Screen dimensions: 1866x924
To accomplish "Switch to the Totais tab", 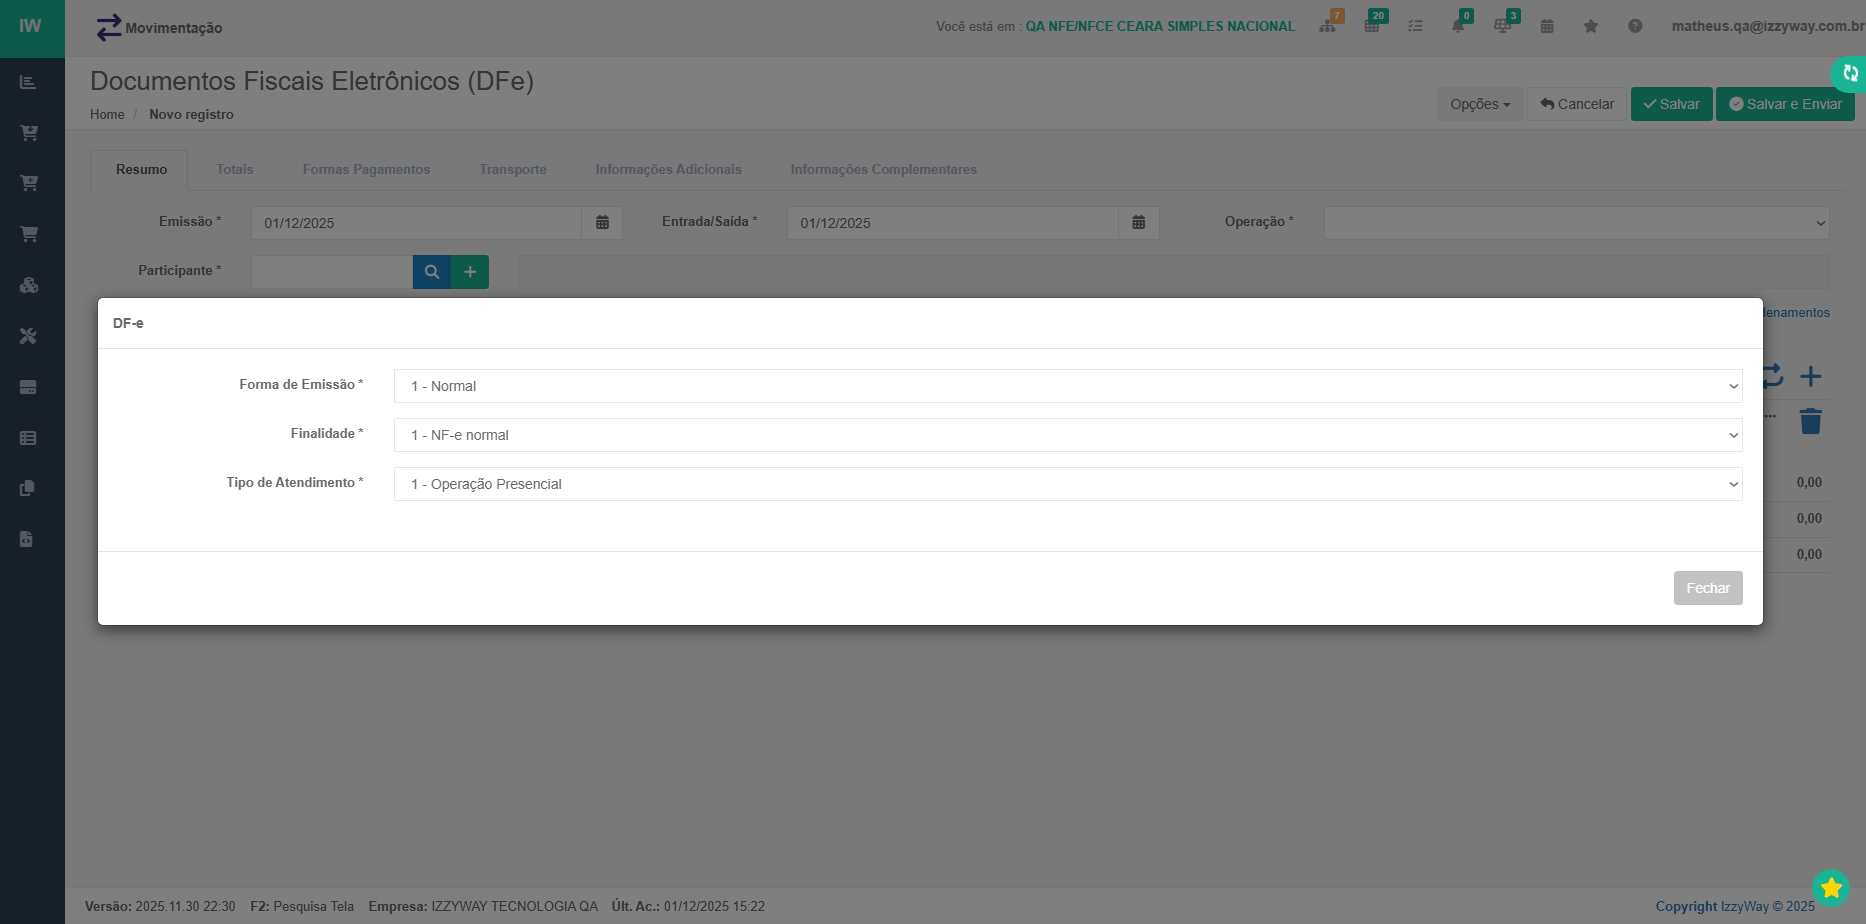I will point(235,170).
